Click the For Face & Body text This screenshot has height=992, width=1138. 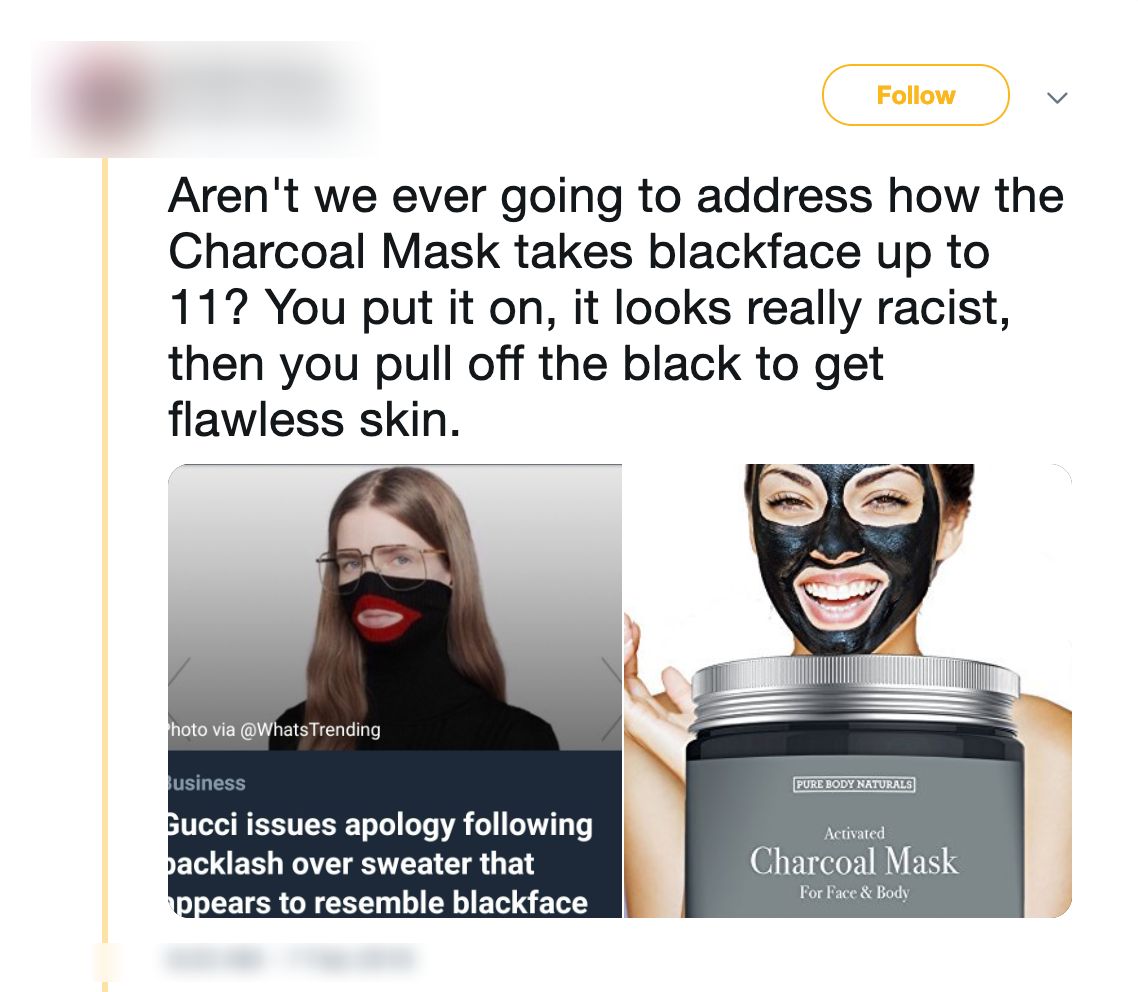(854, 893)
